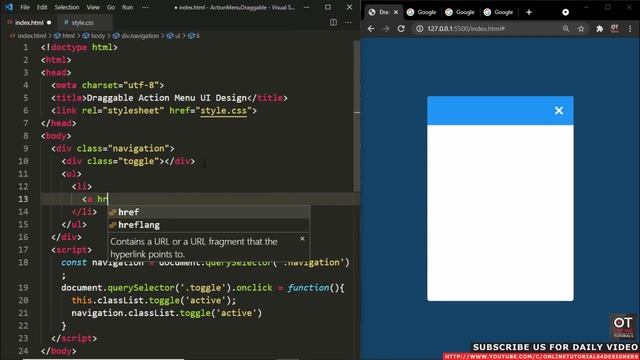Open the Chrome three-dot menu
Viewport: 640px width, 360px height.
(x=630, y=29)
